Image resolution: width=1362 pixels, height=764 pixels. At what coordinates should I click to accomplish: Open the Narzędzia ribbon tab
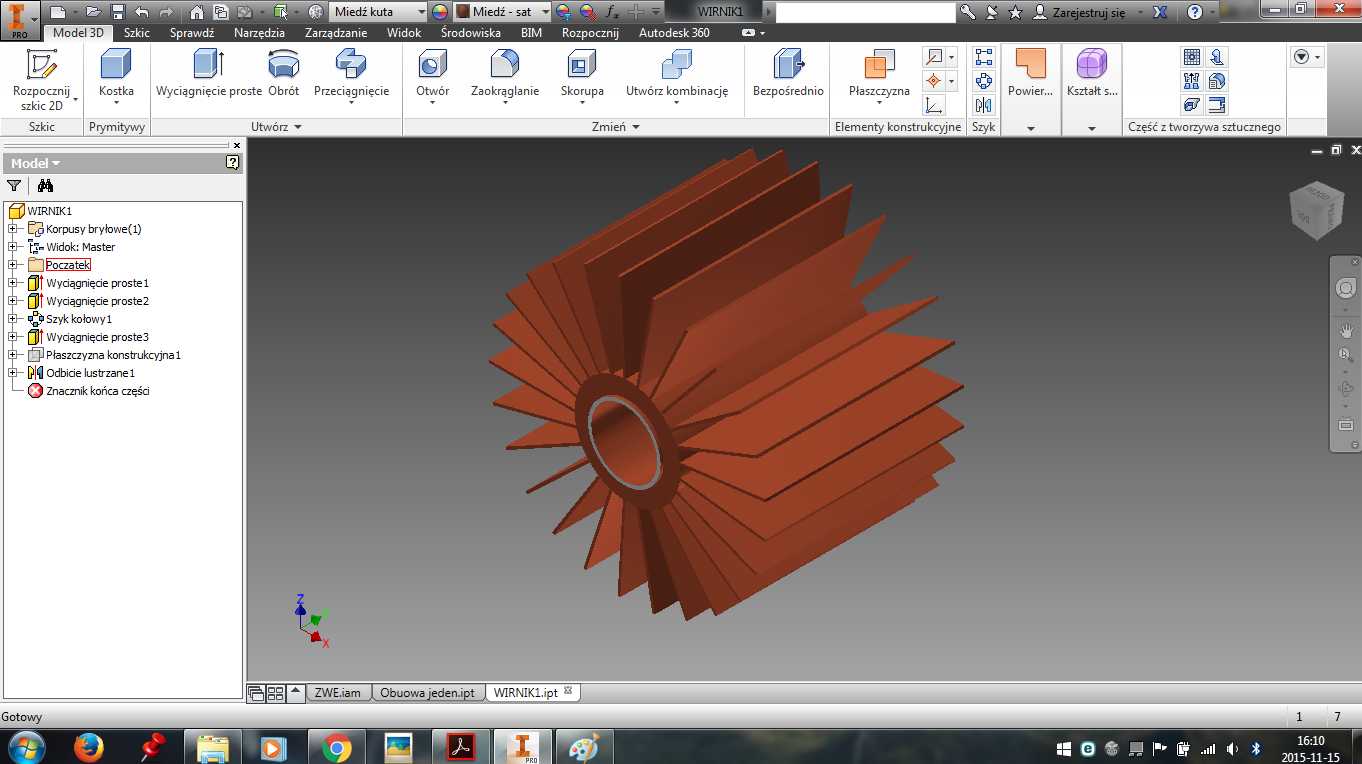coord(259,33)
